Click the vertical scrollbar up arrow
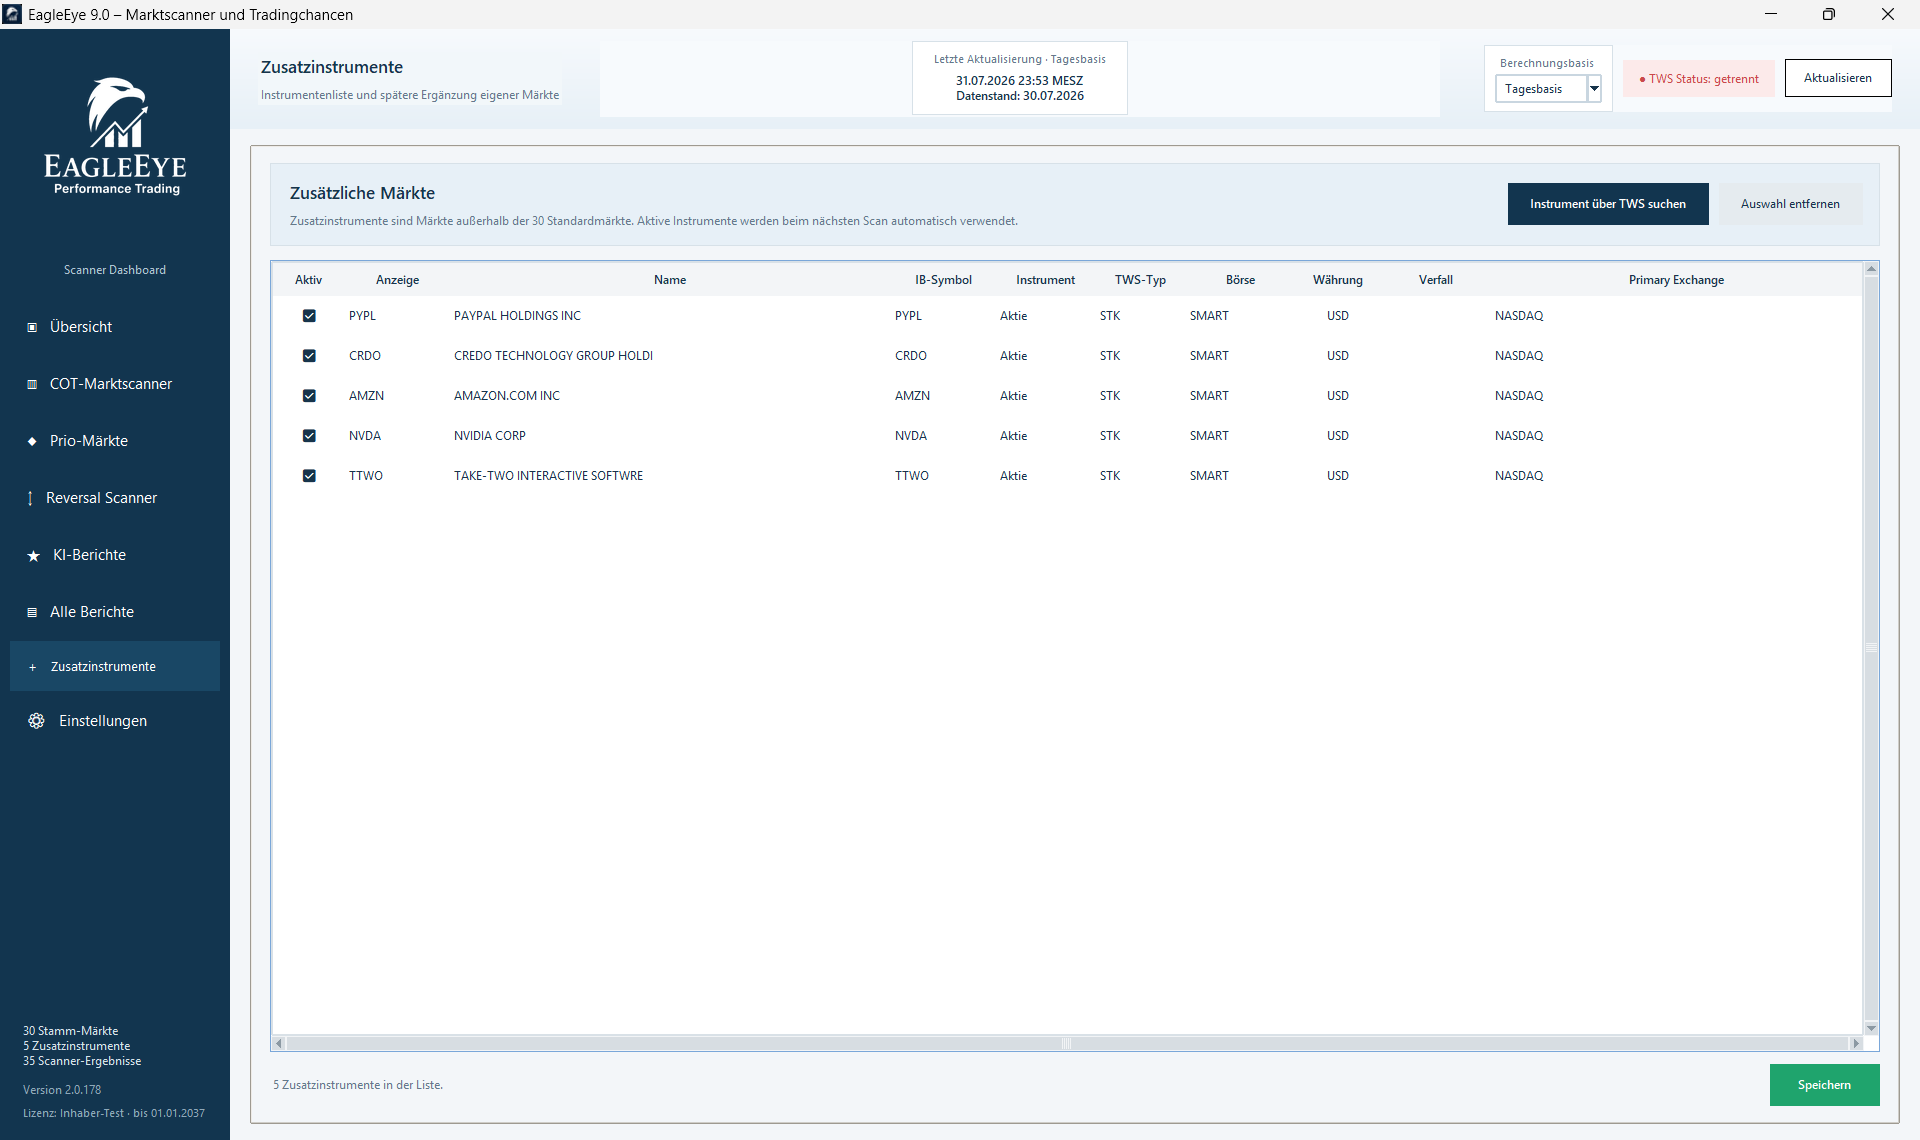 (x=1871, y=269)
